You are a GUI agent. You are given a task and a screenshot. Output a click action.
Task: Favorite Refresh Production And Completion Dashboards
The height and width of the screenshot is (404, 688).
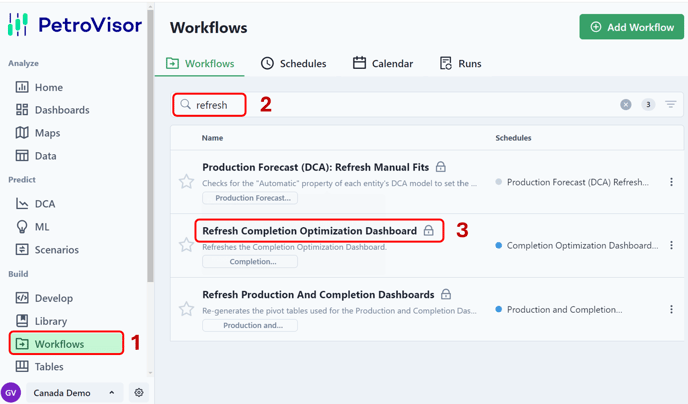pos(186,309)
